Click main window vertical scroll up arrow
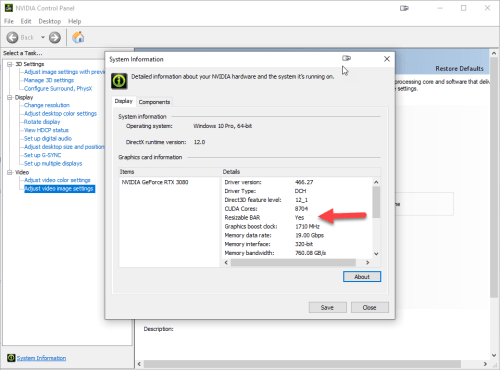The width and height of the screenshot is (500, 370). point(494,53)
